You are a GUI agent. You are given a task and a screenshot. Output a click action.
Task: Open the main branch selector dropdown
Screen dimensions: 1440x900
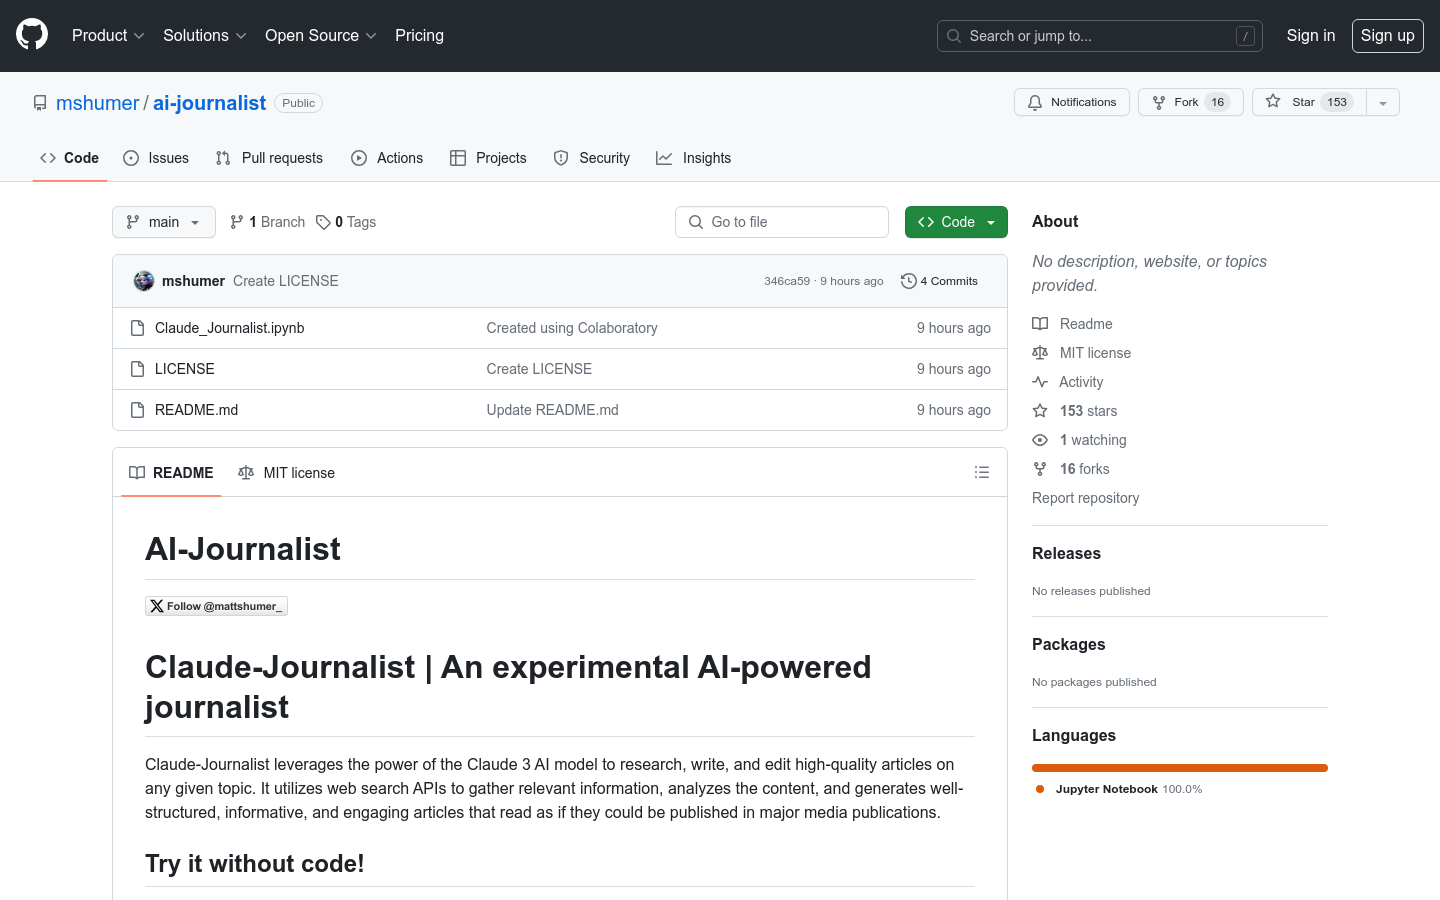164,222
